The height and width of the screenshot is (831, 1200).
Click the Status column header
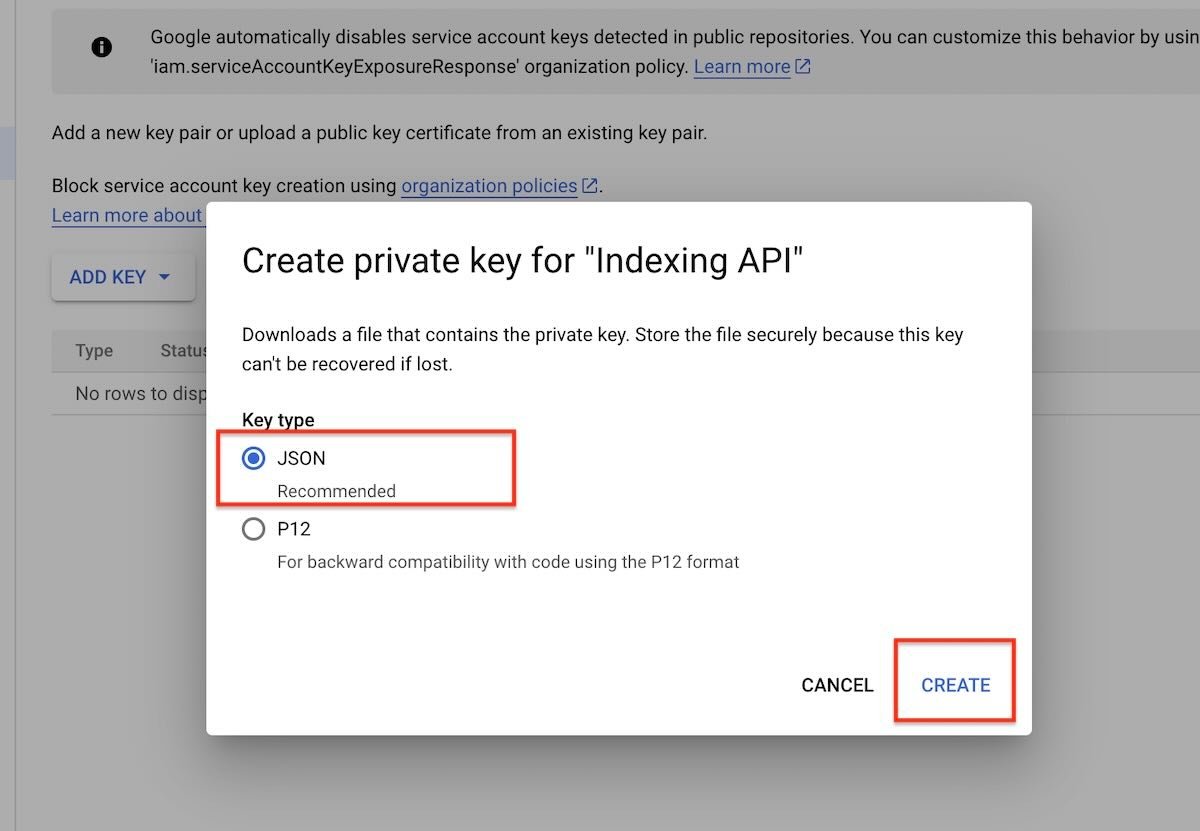pos(183,351)
